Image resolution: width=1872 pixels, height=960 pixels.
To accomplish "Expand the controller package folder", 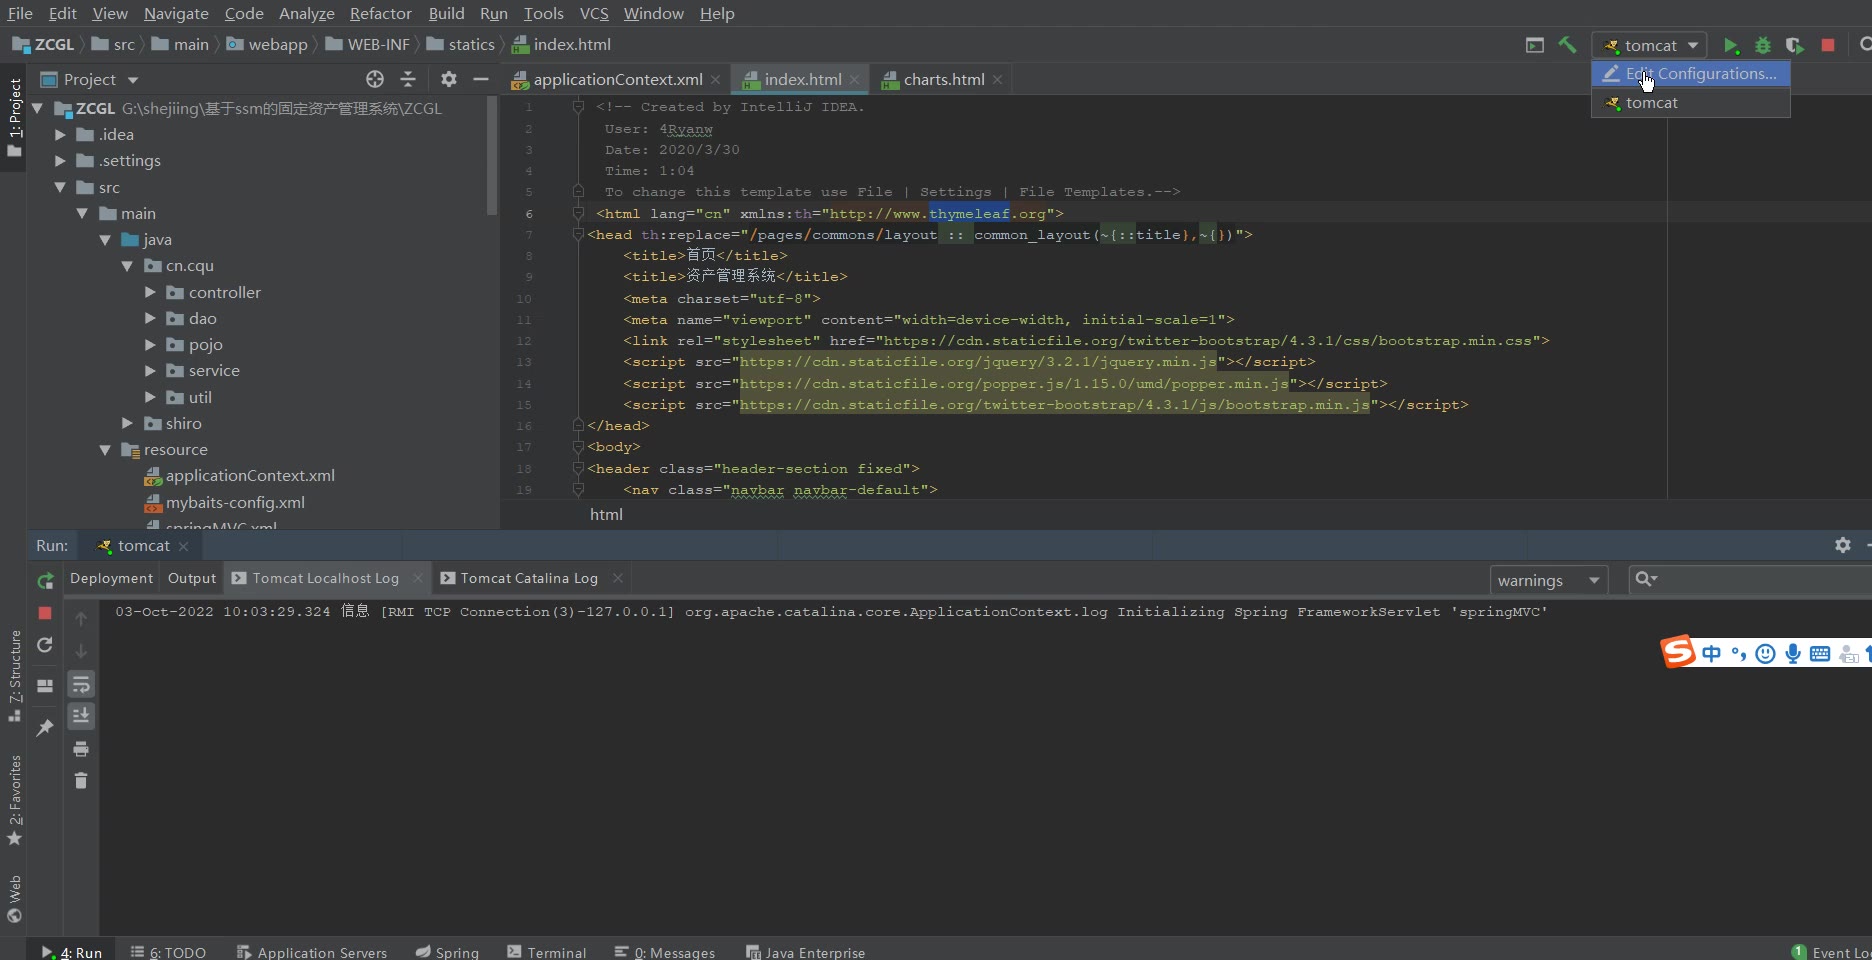I will coord(150,292).
